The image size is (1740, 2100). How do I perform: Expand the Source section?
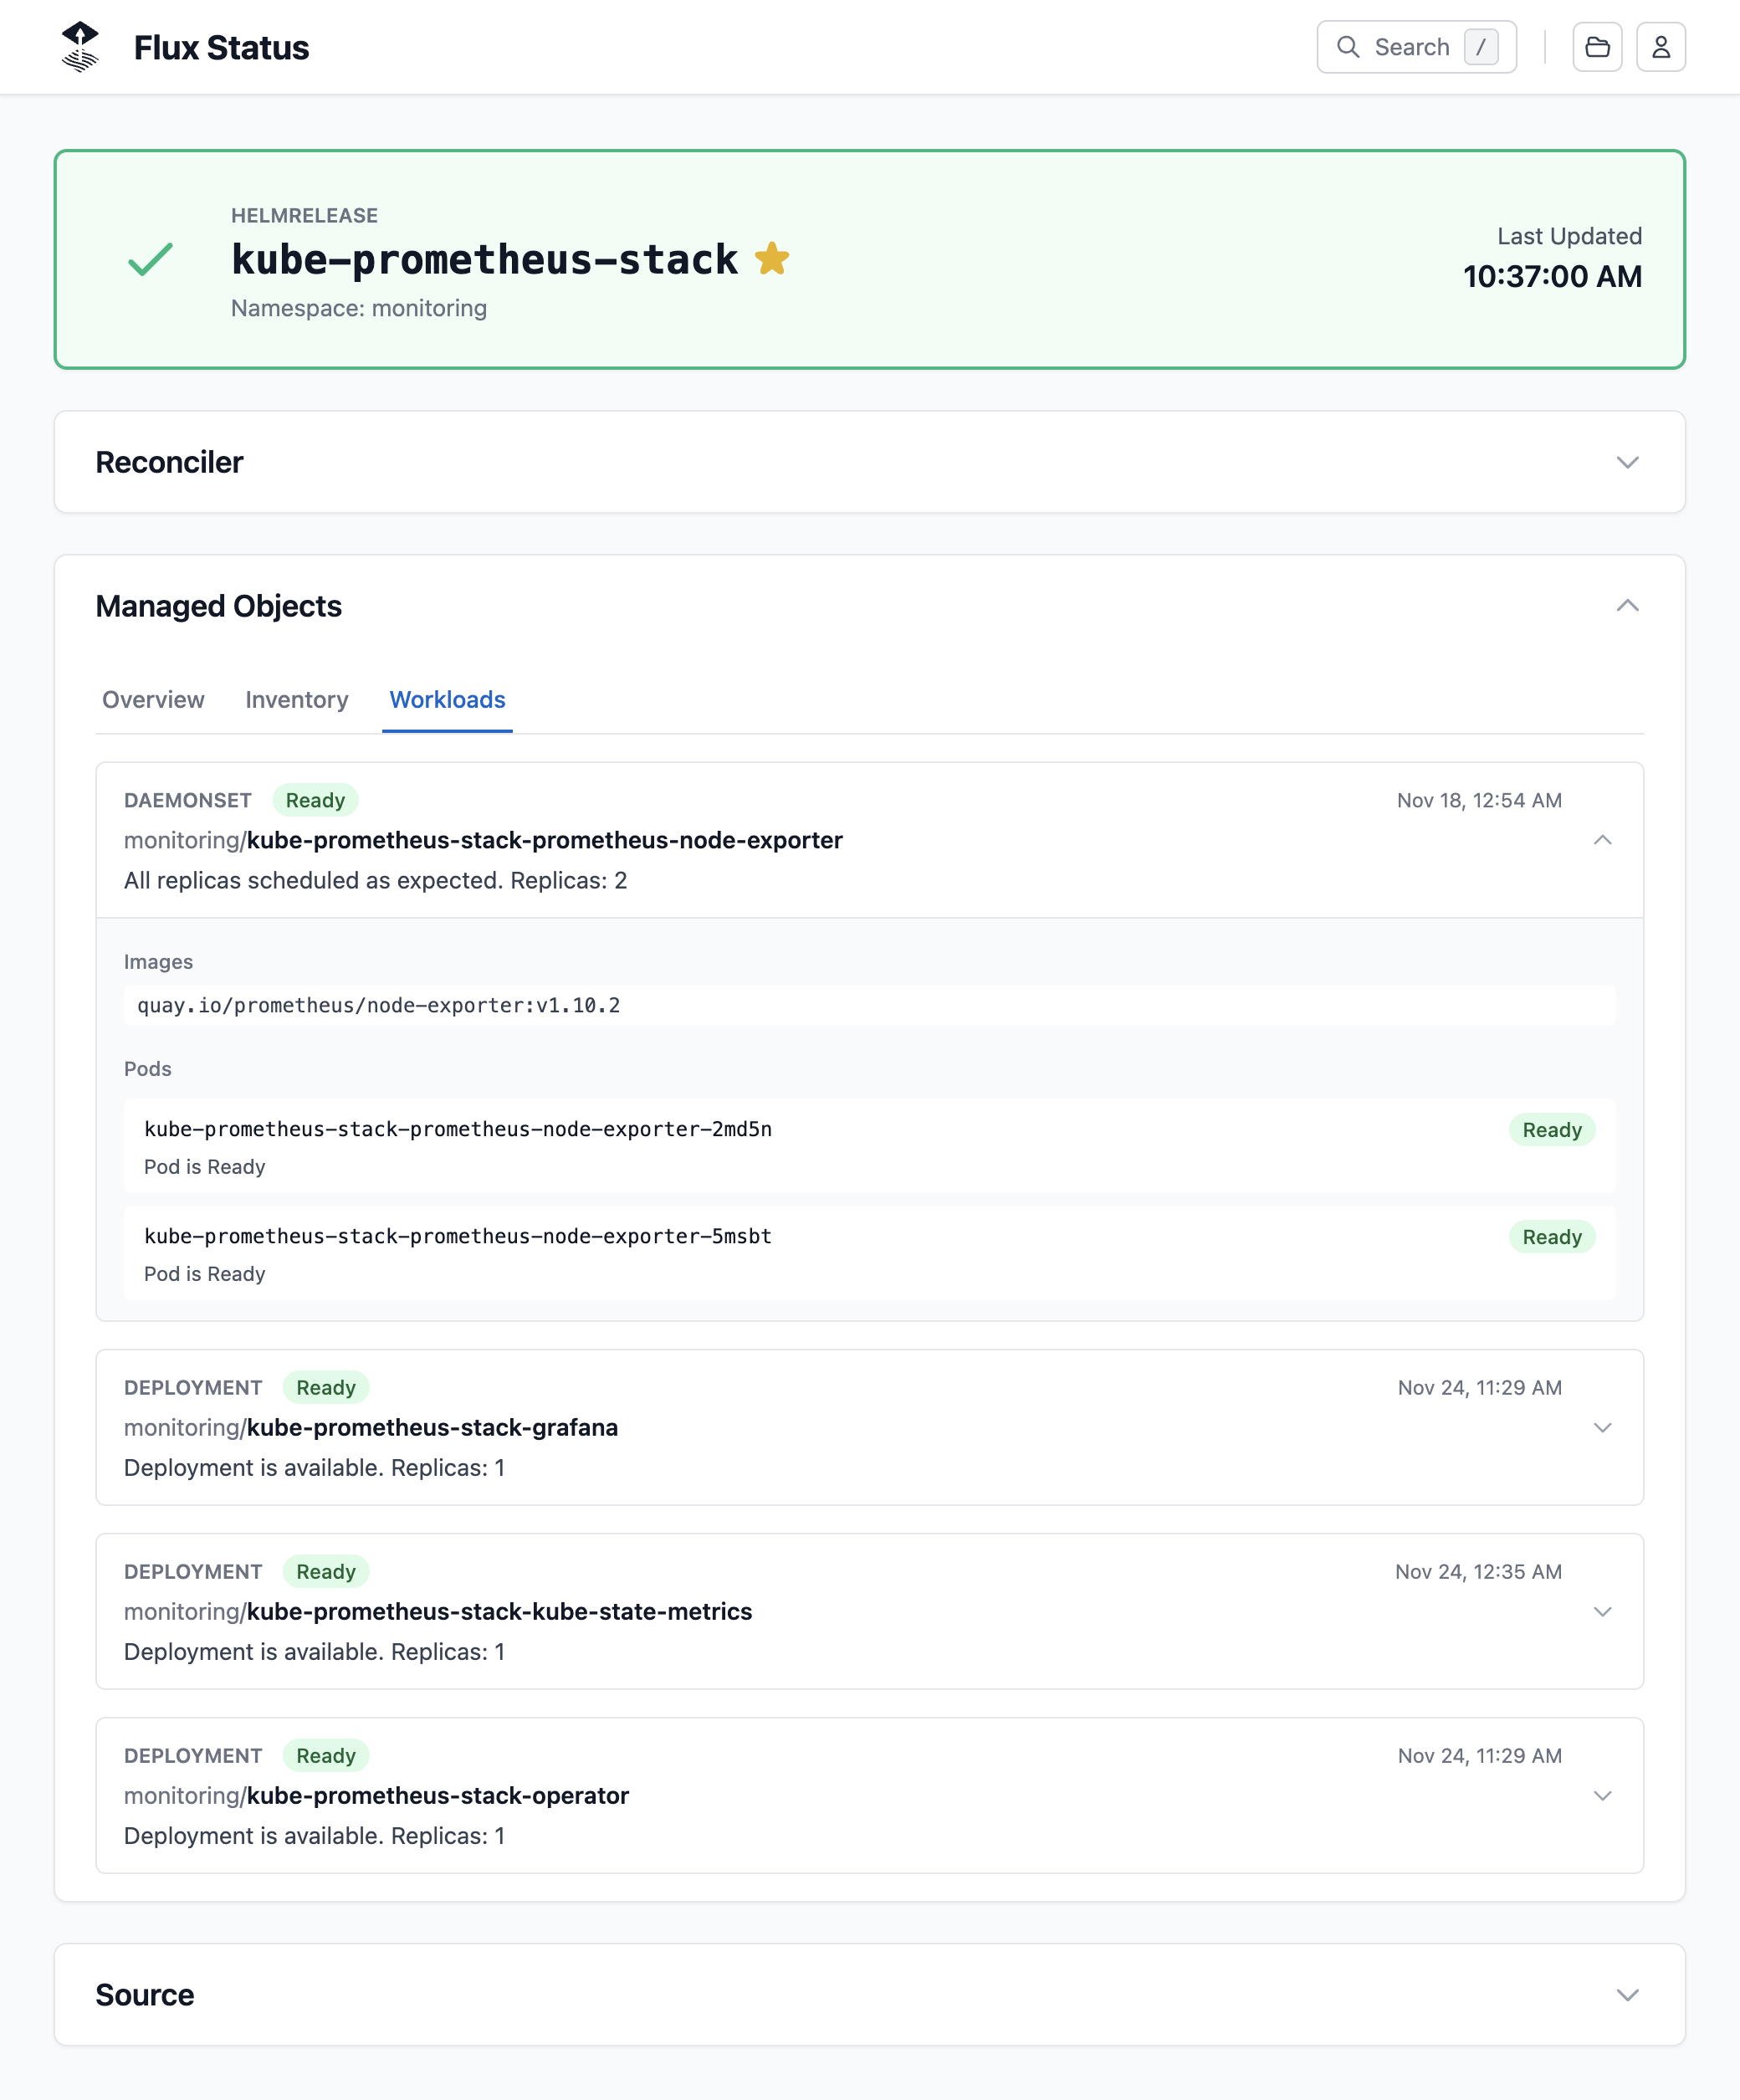pos(1627,1995)
